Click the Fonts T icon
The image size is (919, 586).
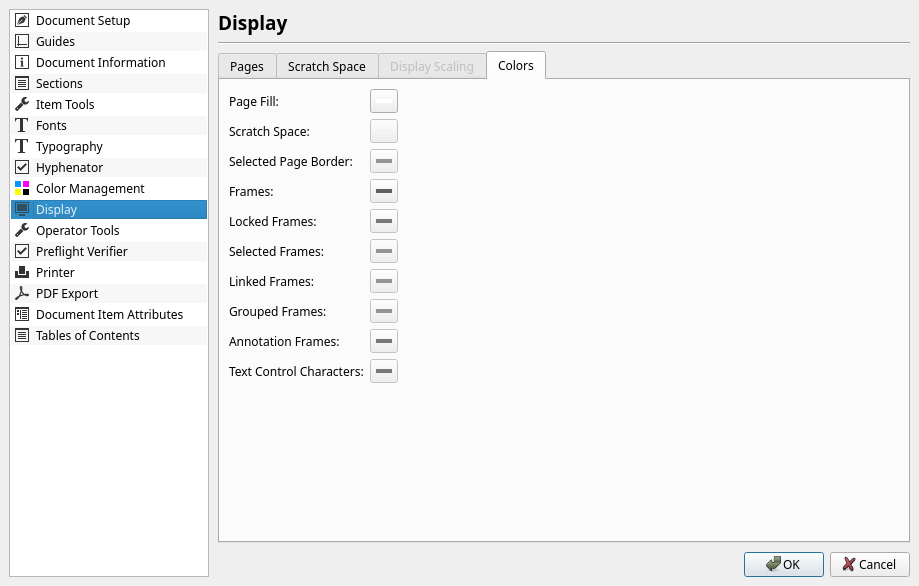[x=22, y=125]
